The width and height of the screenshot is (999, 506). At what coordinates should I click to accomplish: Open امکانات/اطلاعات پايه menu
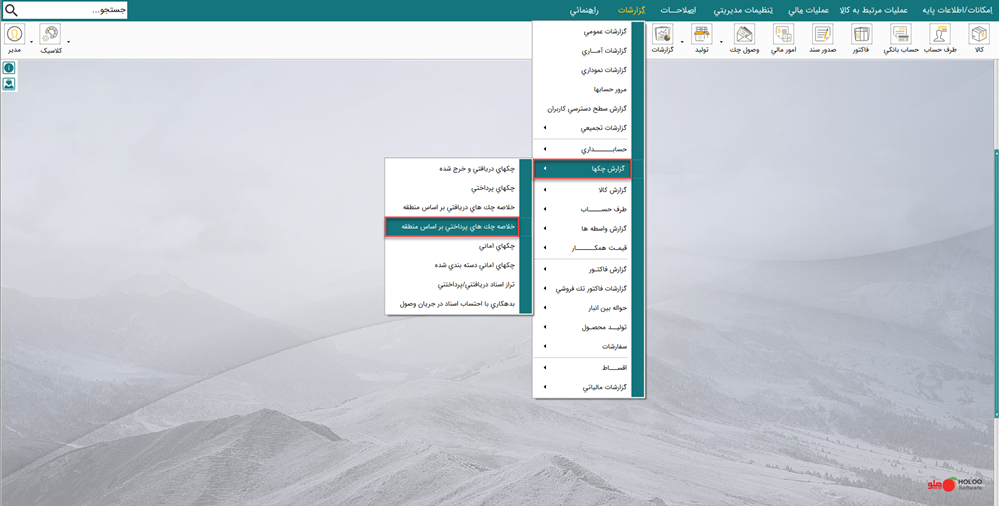pyautogui.click(x=958, y=10)
